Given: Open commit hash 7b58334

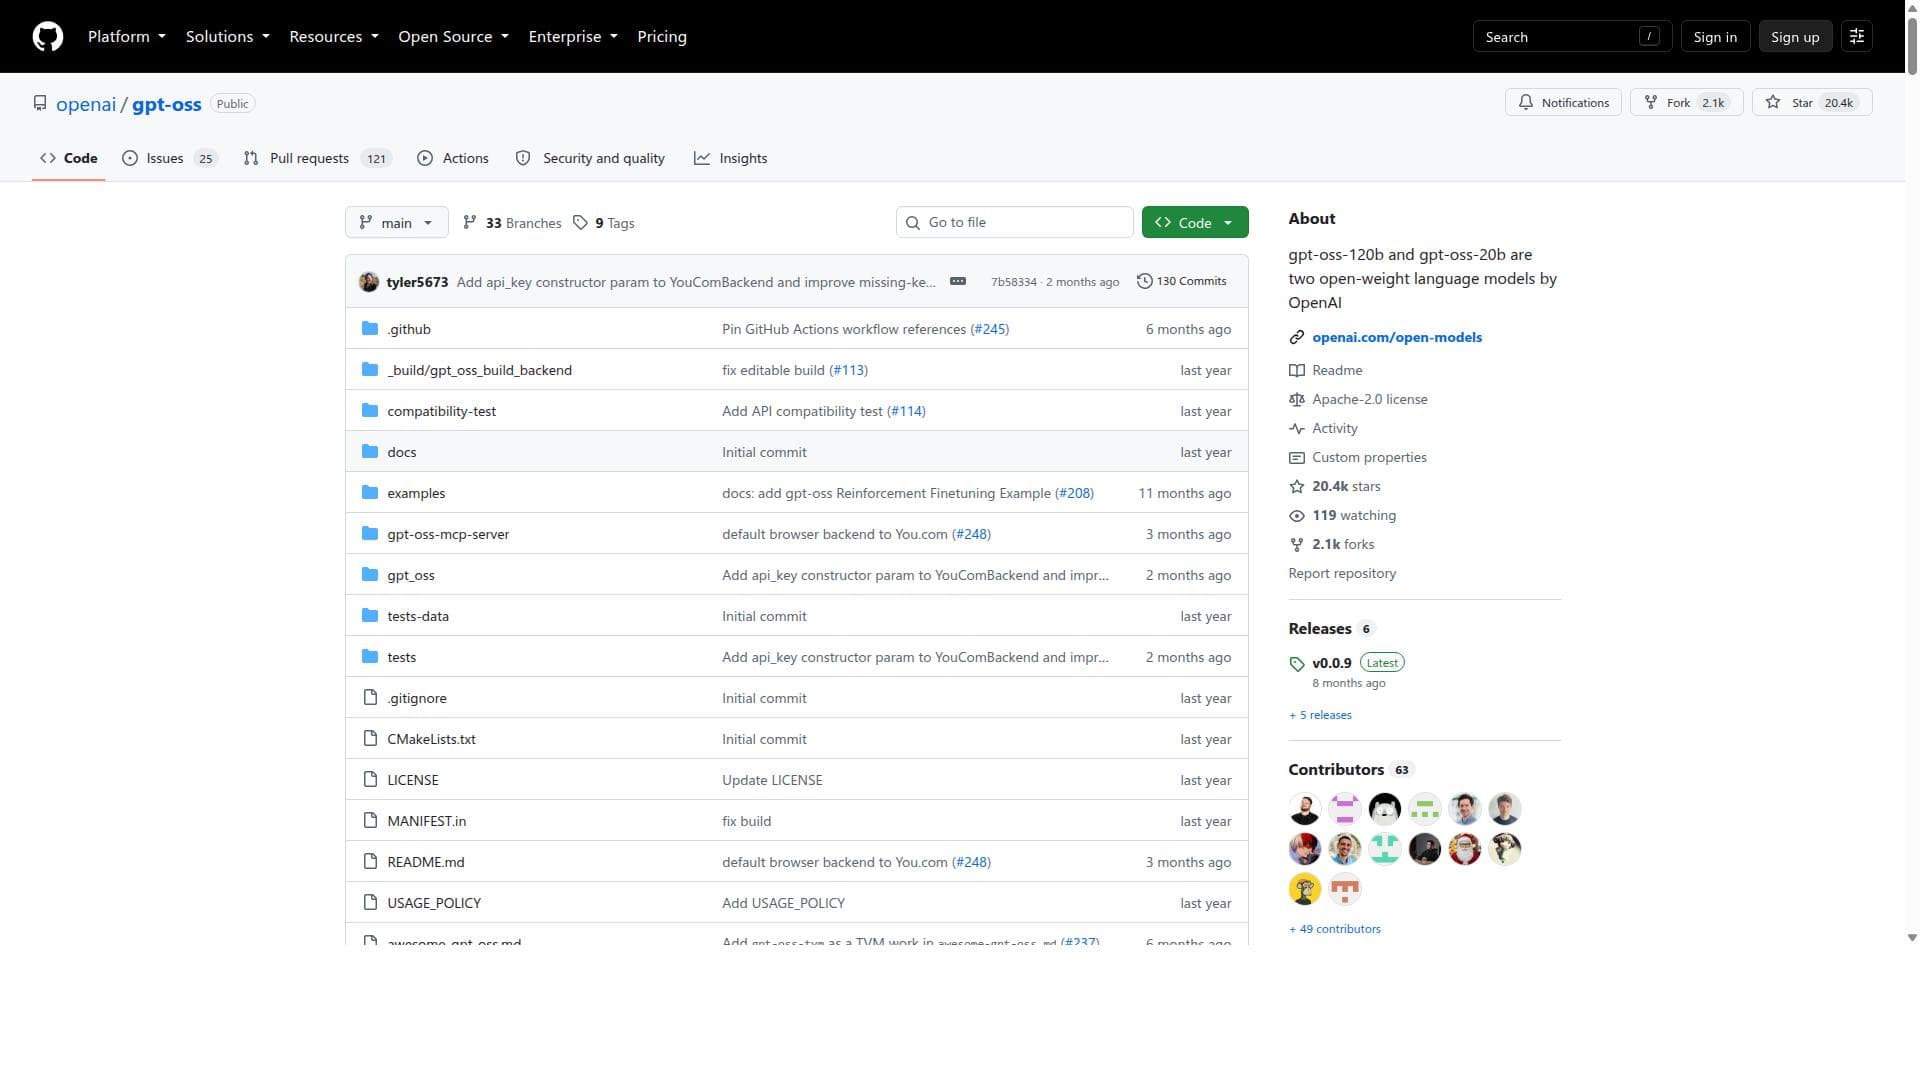Looking at the screenshot, I should point(1014,282).
